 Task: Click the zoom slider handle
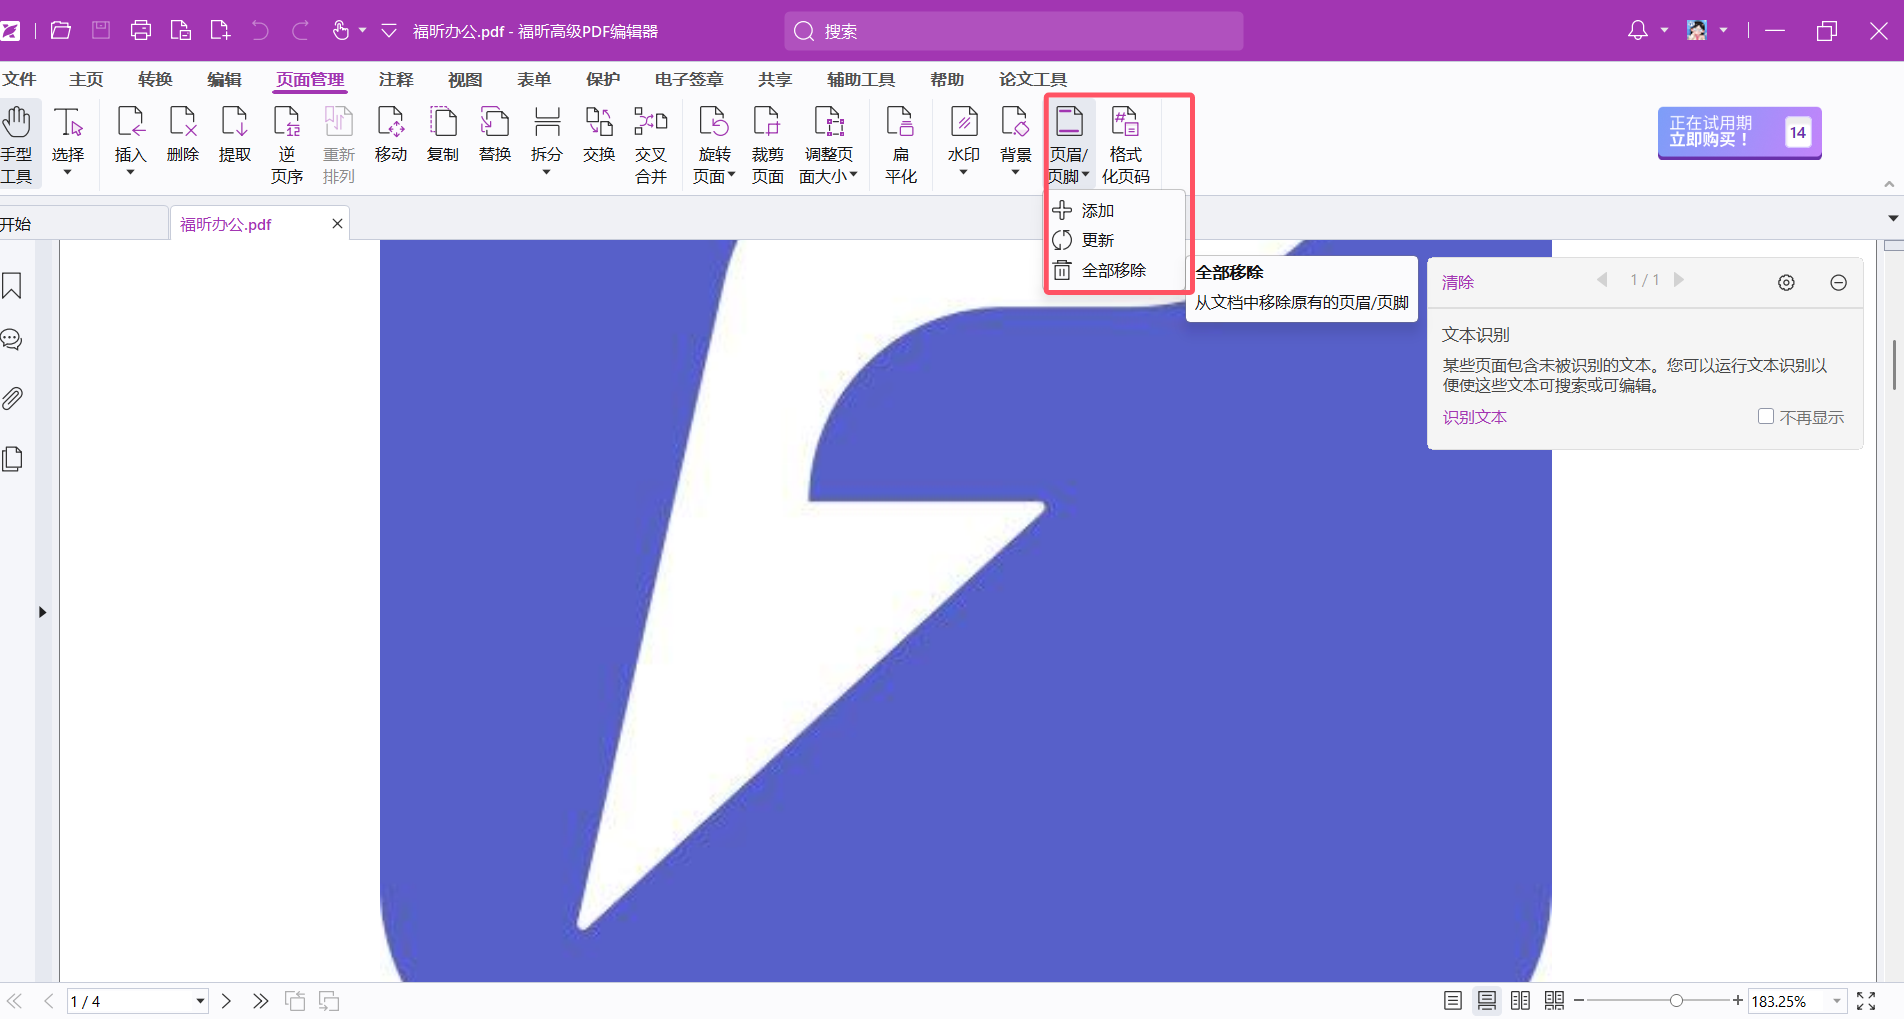(x=1676, y=1001)
